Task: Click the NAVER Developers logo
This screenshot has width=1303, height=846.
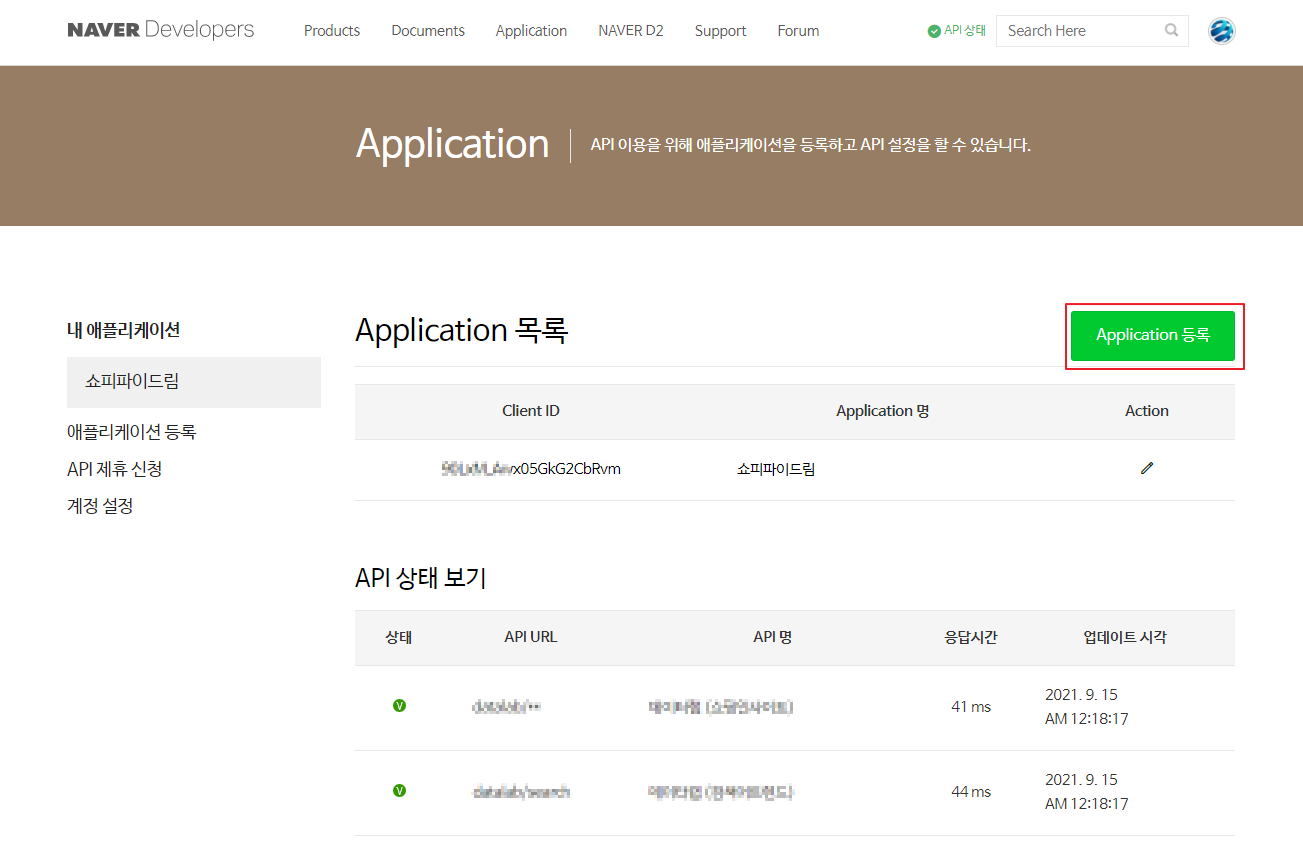Action: tap(161, 30)
